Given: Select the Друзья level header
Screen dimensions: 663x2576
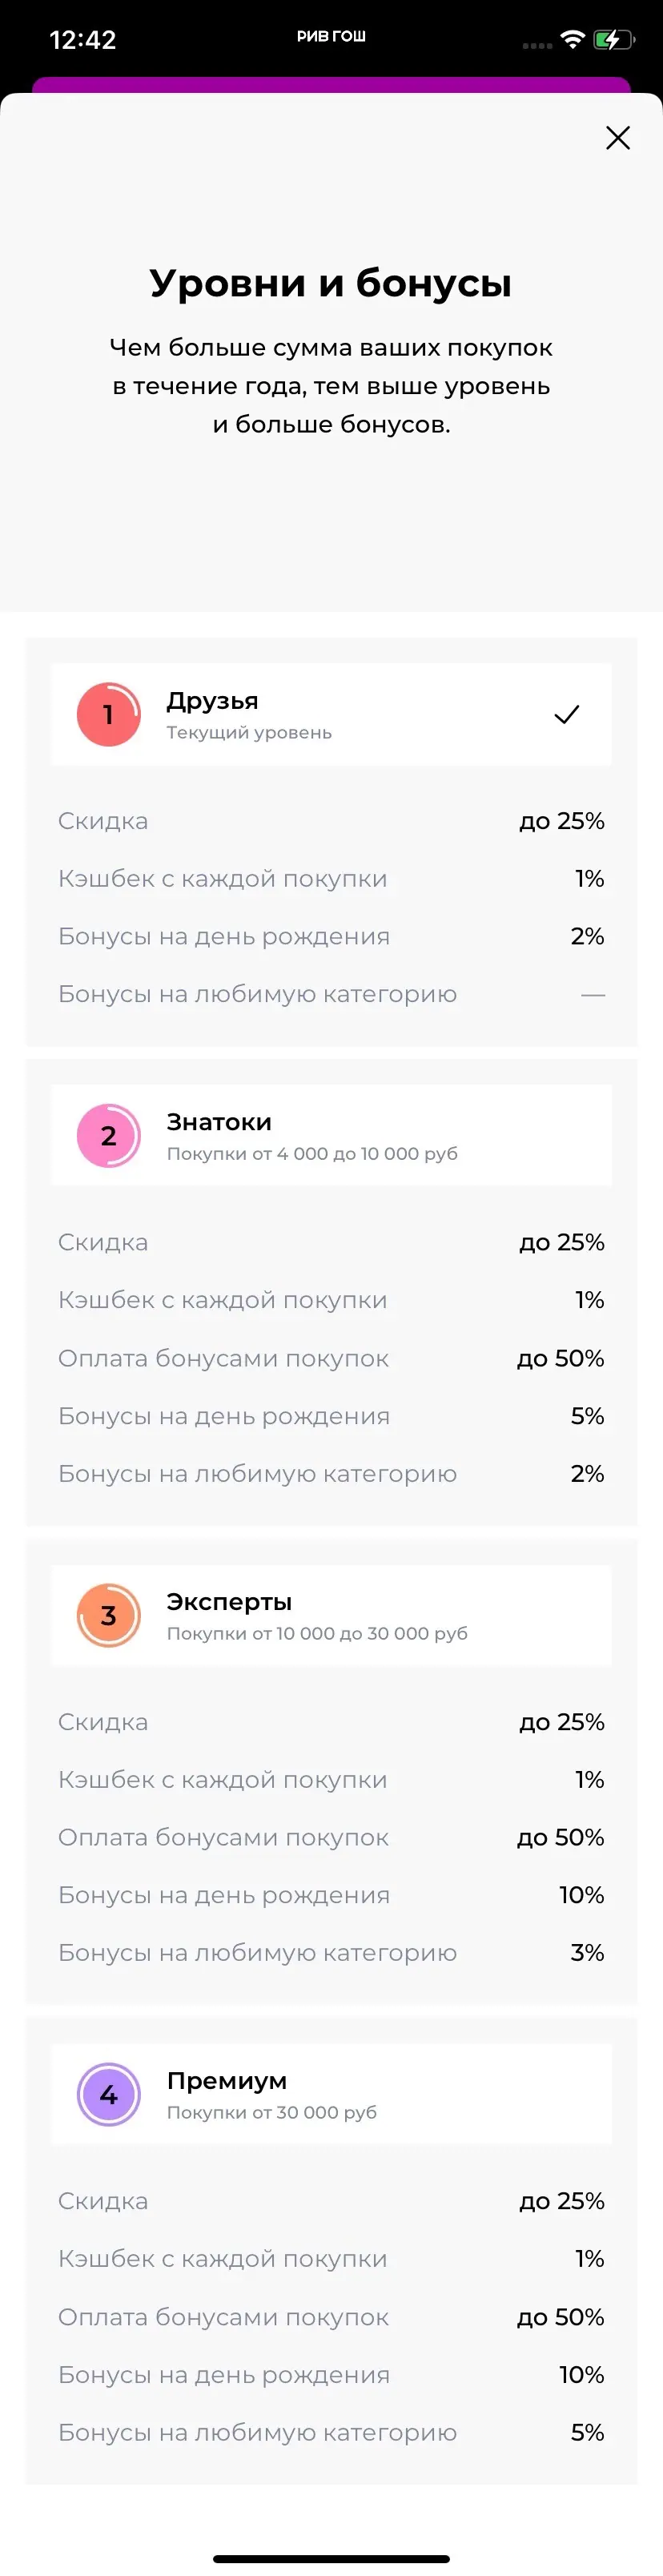Looking at the screenshot, I should [330, 714].
